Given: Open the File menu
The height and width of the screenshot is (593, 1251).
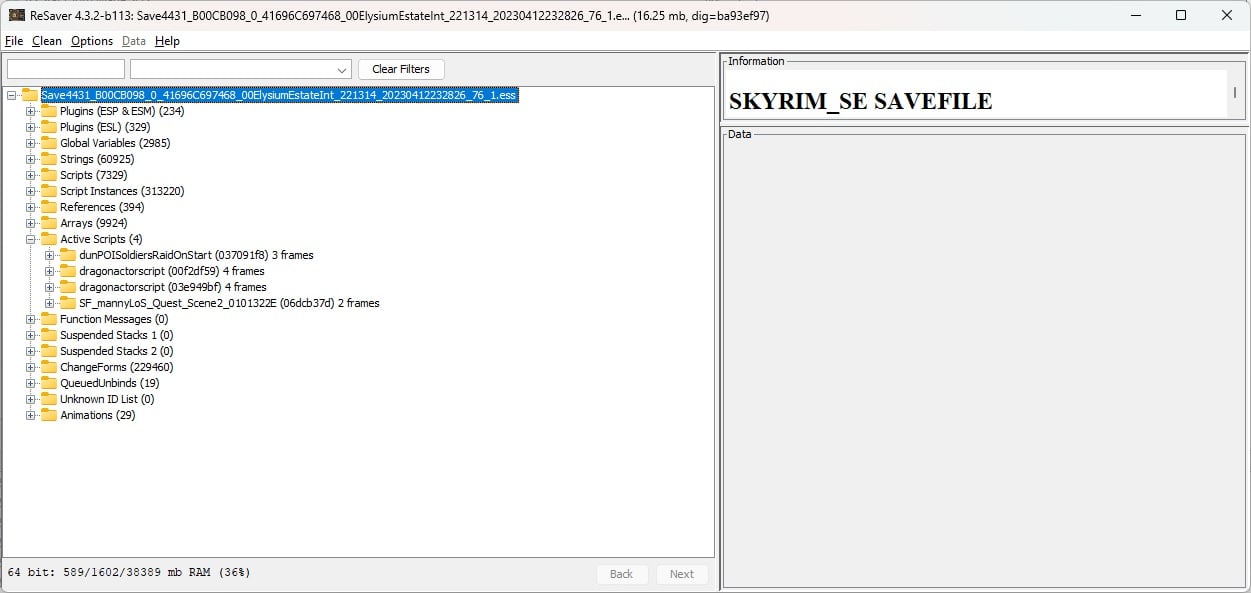Looking at the screenshot, I should tap(14, 41).
